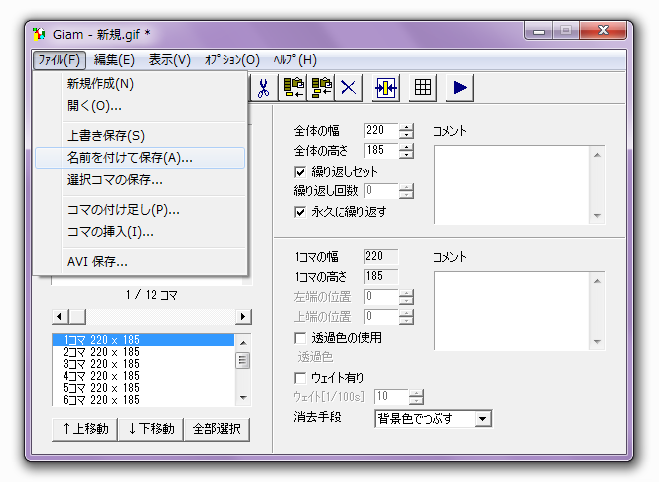
Task: Click the blue and yellow optimize icon
Action: (386, 88)
